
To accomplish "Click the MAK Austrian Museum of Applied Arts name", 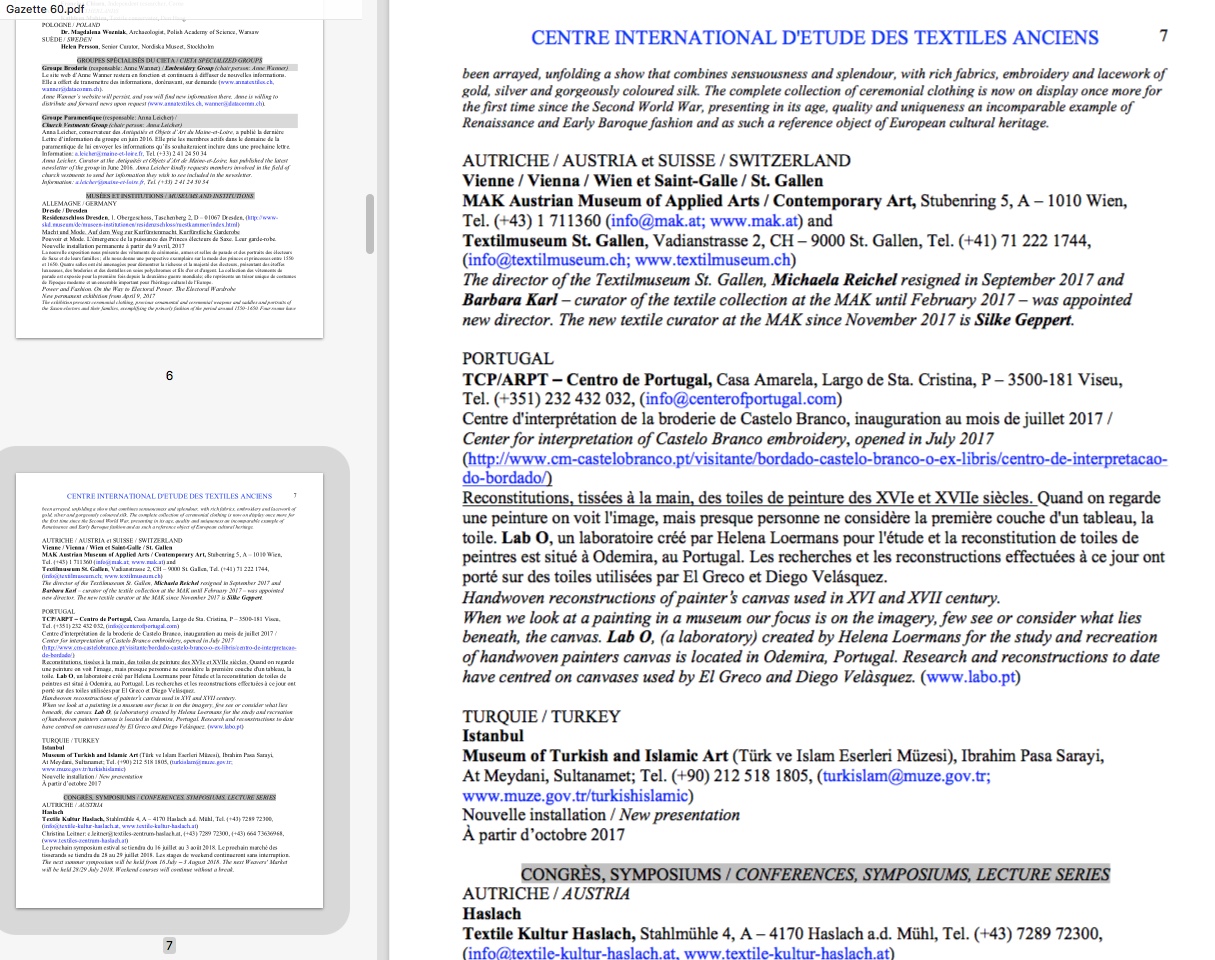I will click(x=689, y=201).
